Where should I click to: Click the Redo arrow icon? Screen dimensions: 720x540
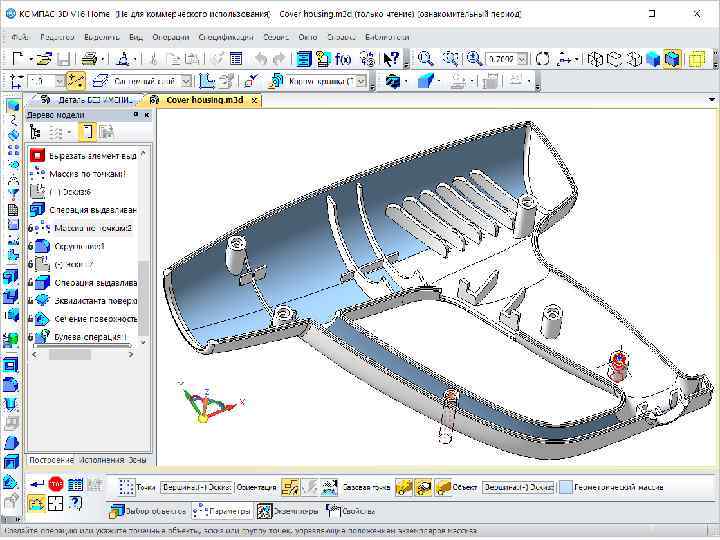[x=279, y=59]
